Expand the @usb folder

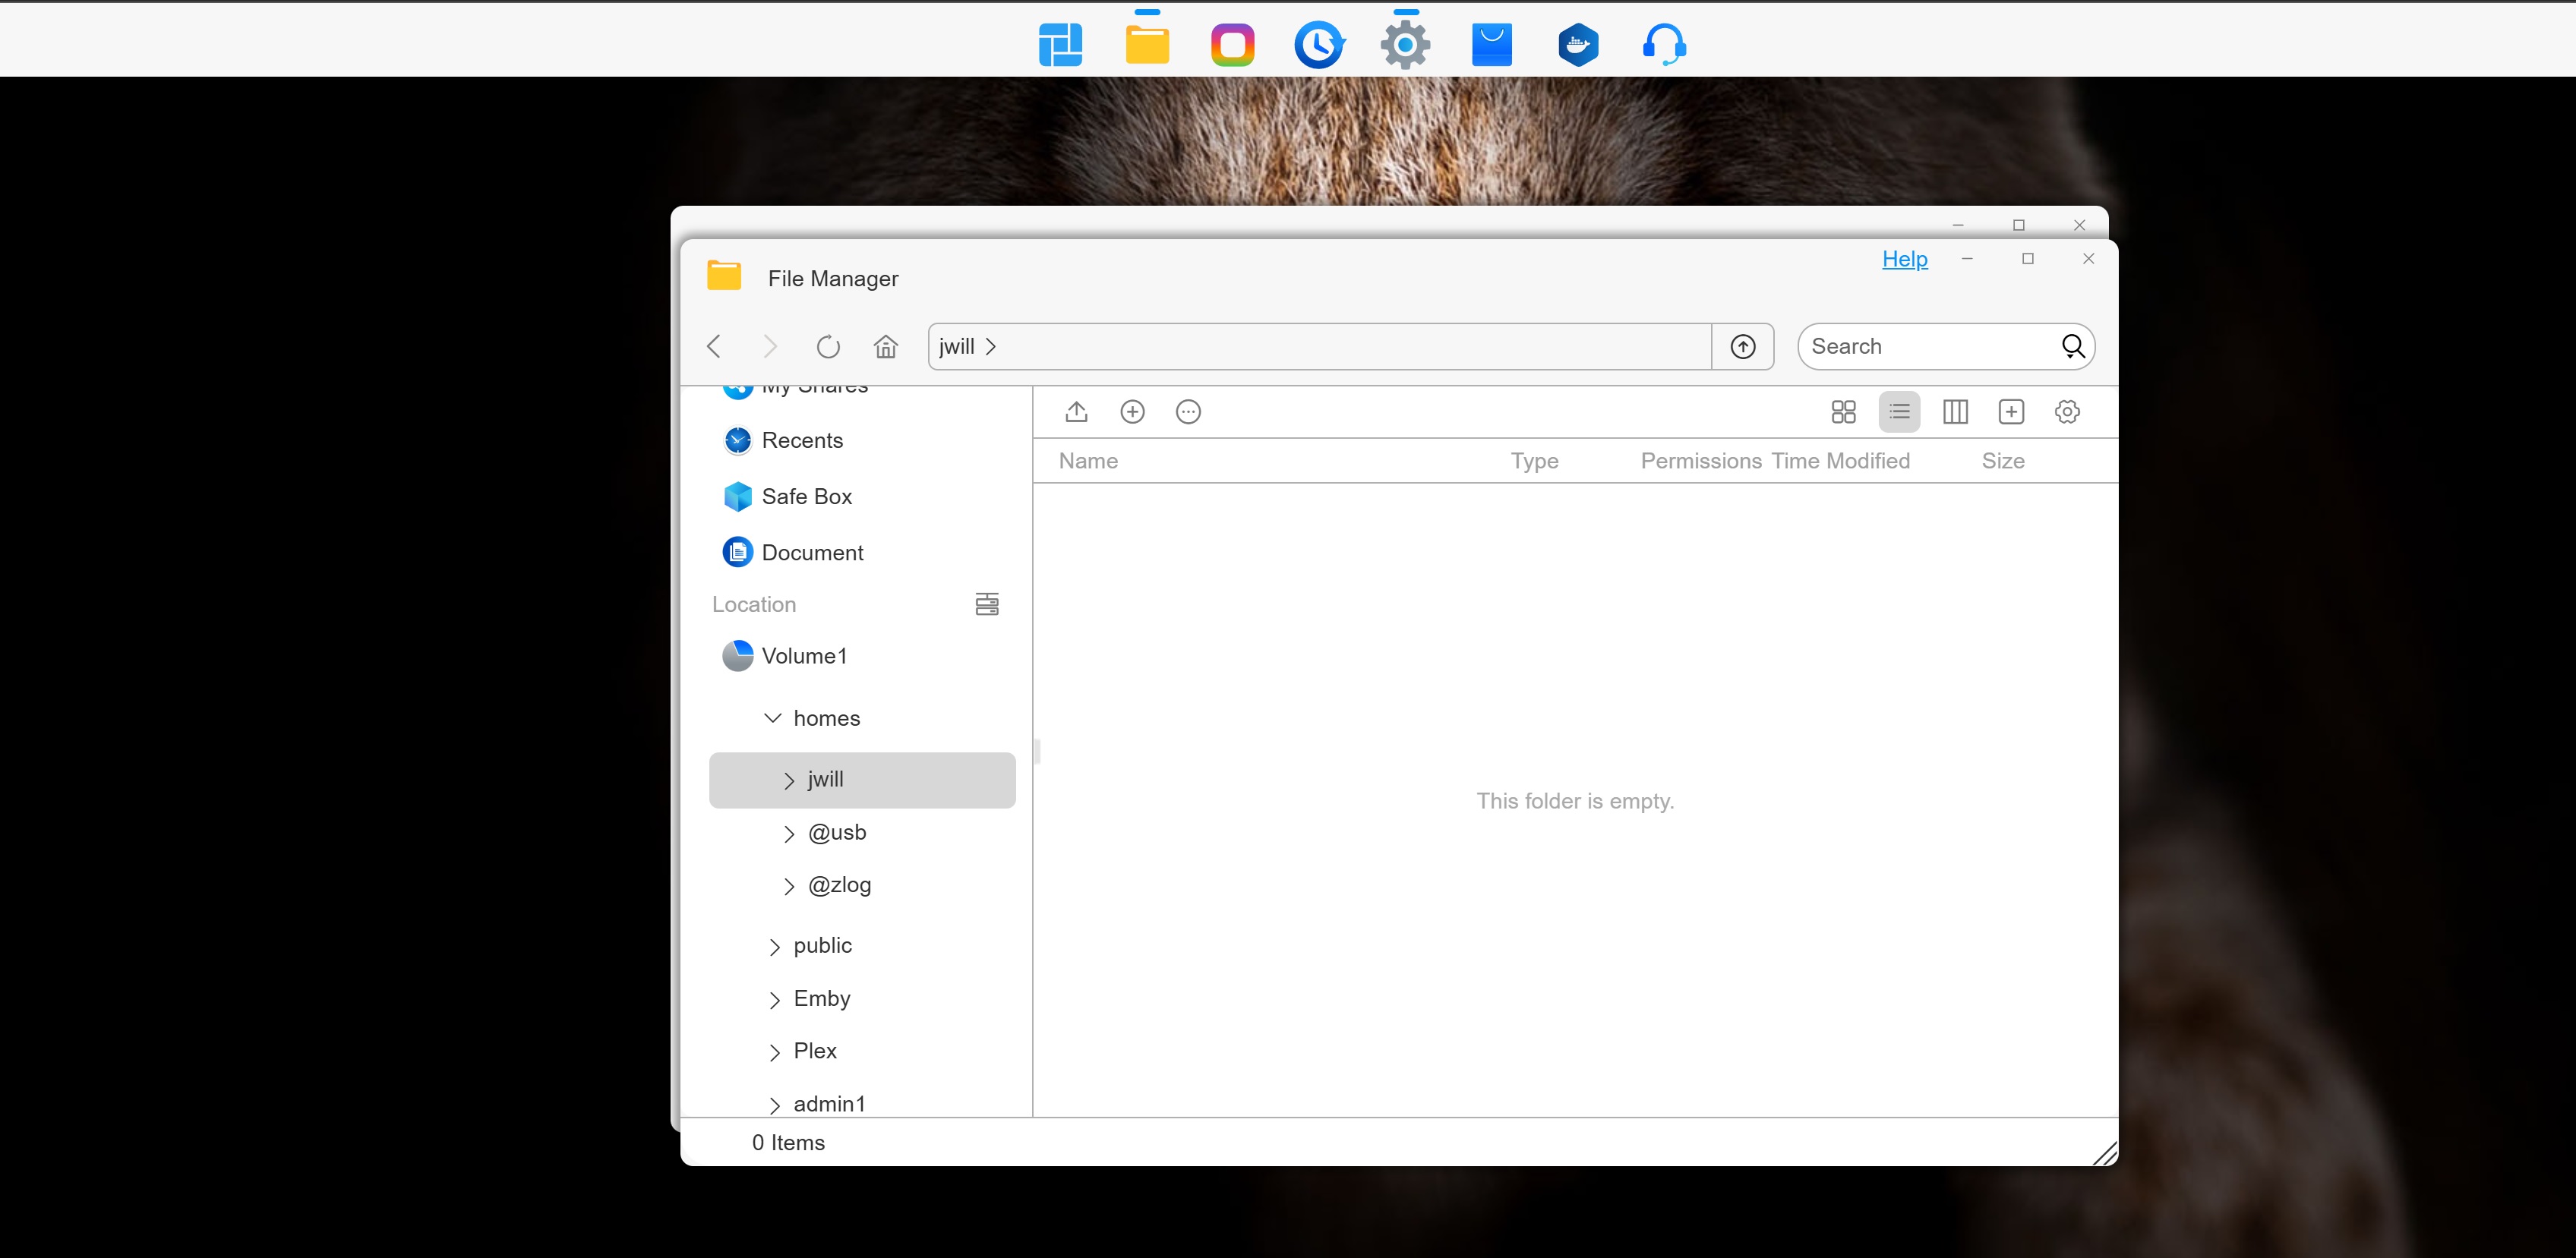pyautogui.click(x=789, y=834)
